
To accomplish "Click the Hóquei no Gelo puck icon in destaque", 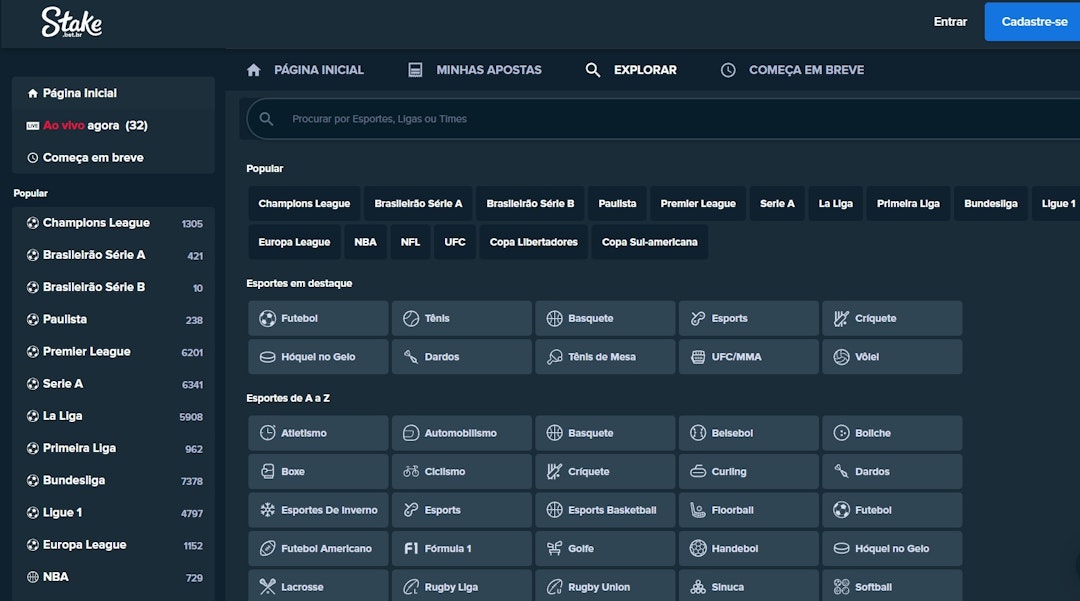I will [x=267, y=357].
